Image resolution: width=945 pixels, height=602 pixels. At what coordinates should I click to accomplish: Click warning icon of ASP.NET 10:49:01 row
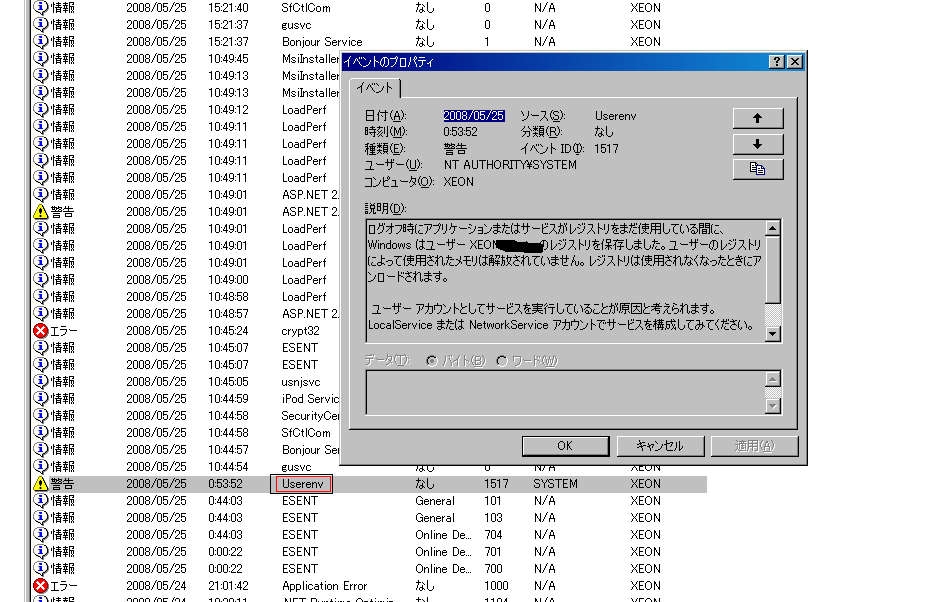click(x=40, y=212)
